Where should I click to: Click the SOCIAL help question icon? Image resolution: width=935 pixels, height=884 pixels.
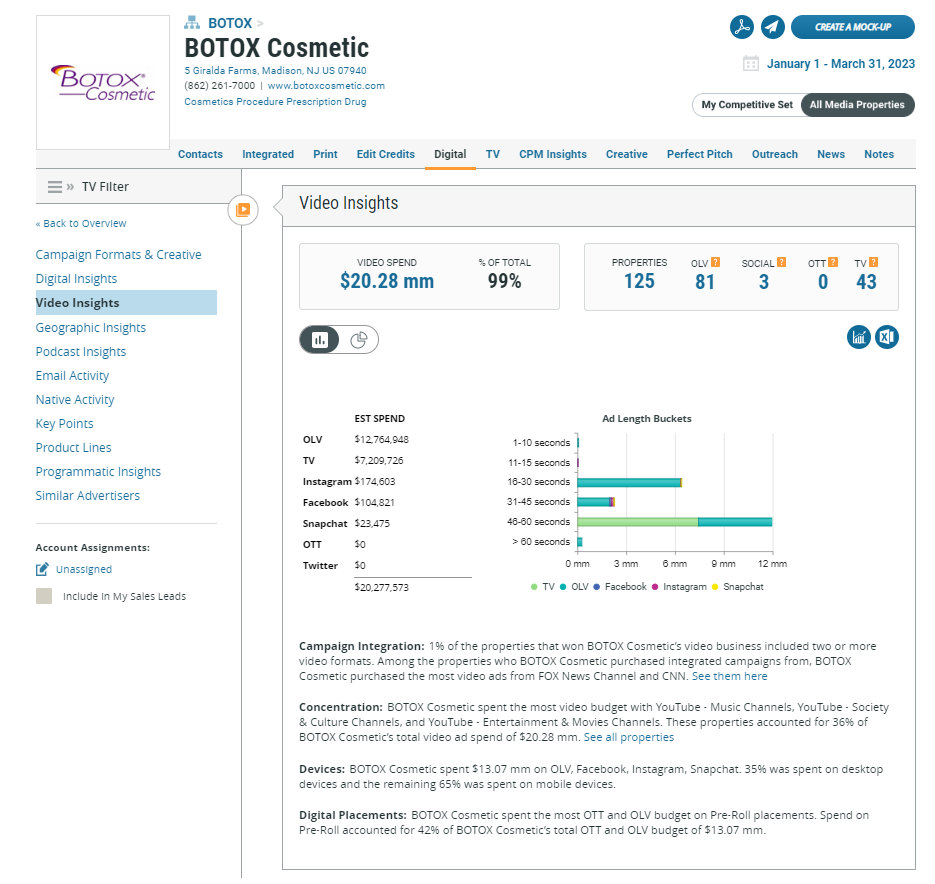(x=781, y=262)
